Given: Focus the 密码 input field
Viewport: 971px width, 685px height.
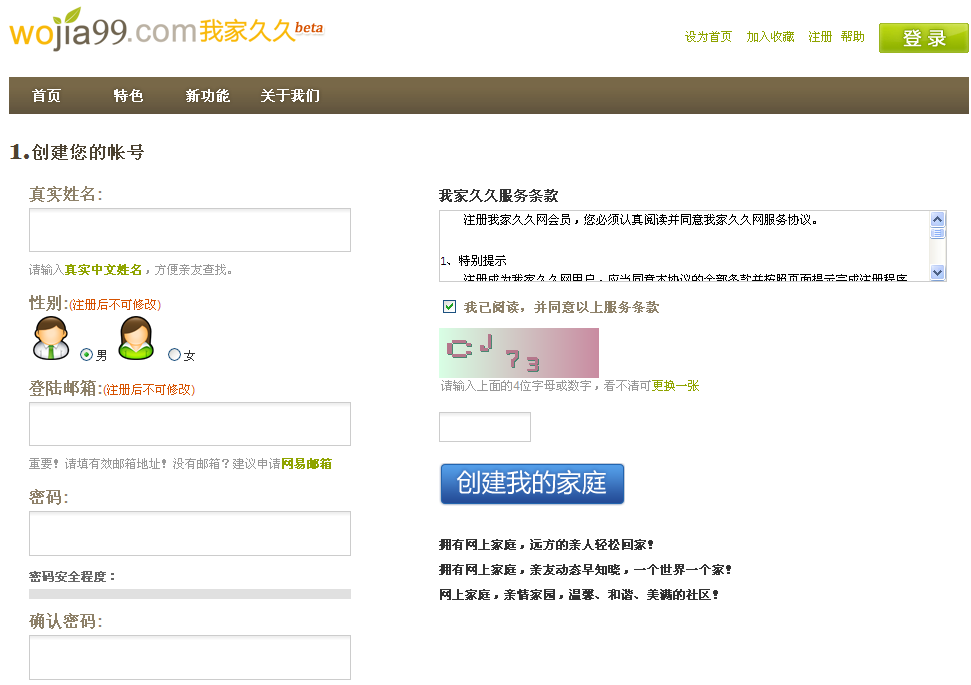Looking at the screenshot, I should pos(190,533).
